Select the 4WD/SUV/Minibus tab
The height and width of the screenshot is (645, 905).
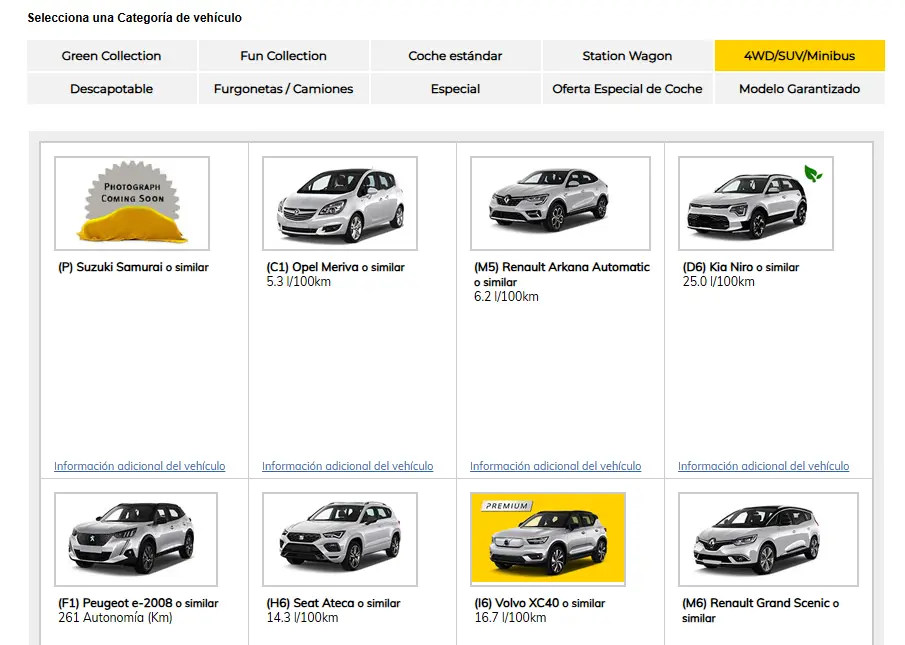coord(799,56)
